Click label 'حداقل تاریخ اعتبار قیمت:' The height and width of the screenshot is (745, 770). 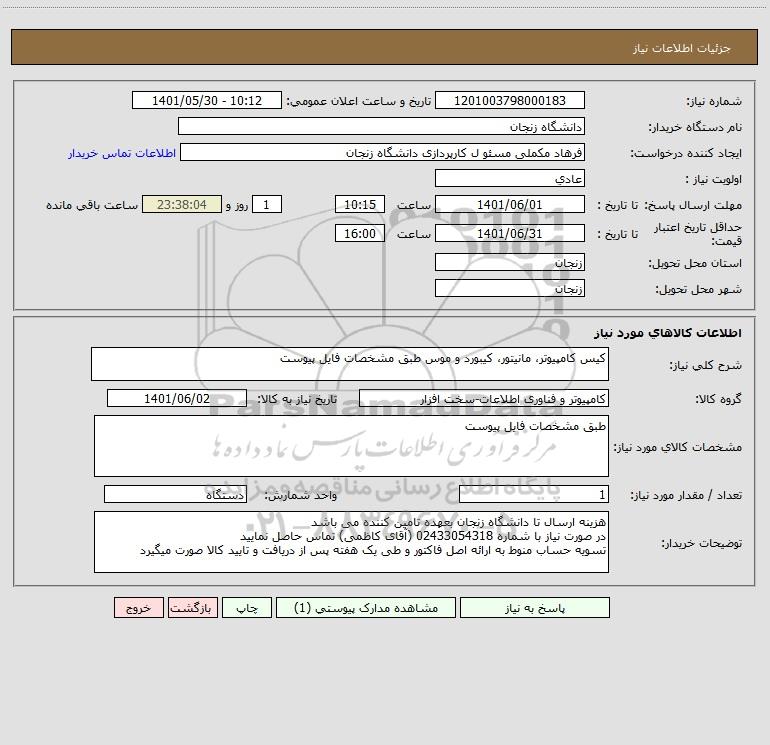click(x=698, y=234)
